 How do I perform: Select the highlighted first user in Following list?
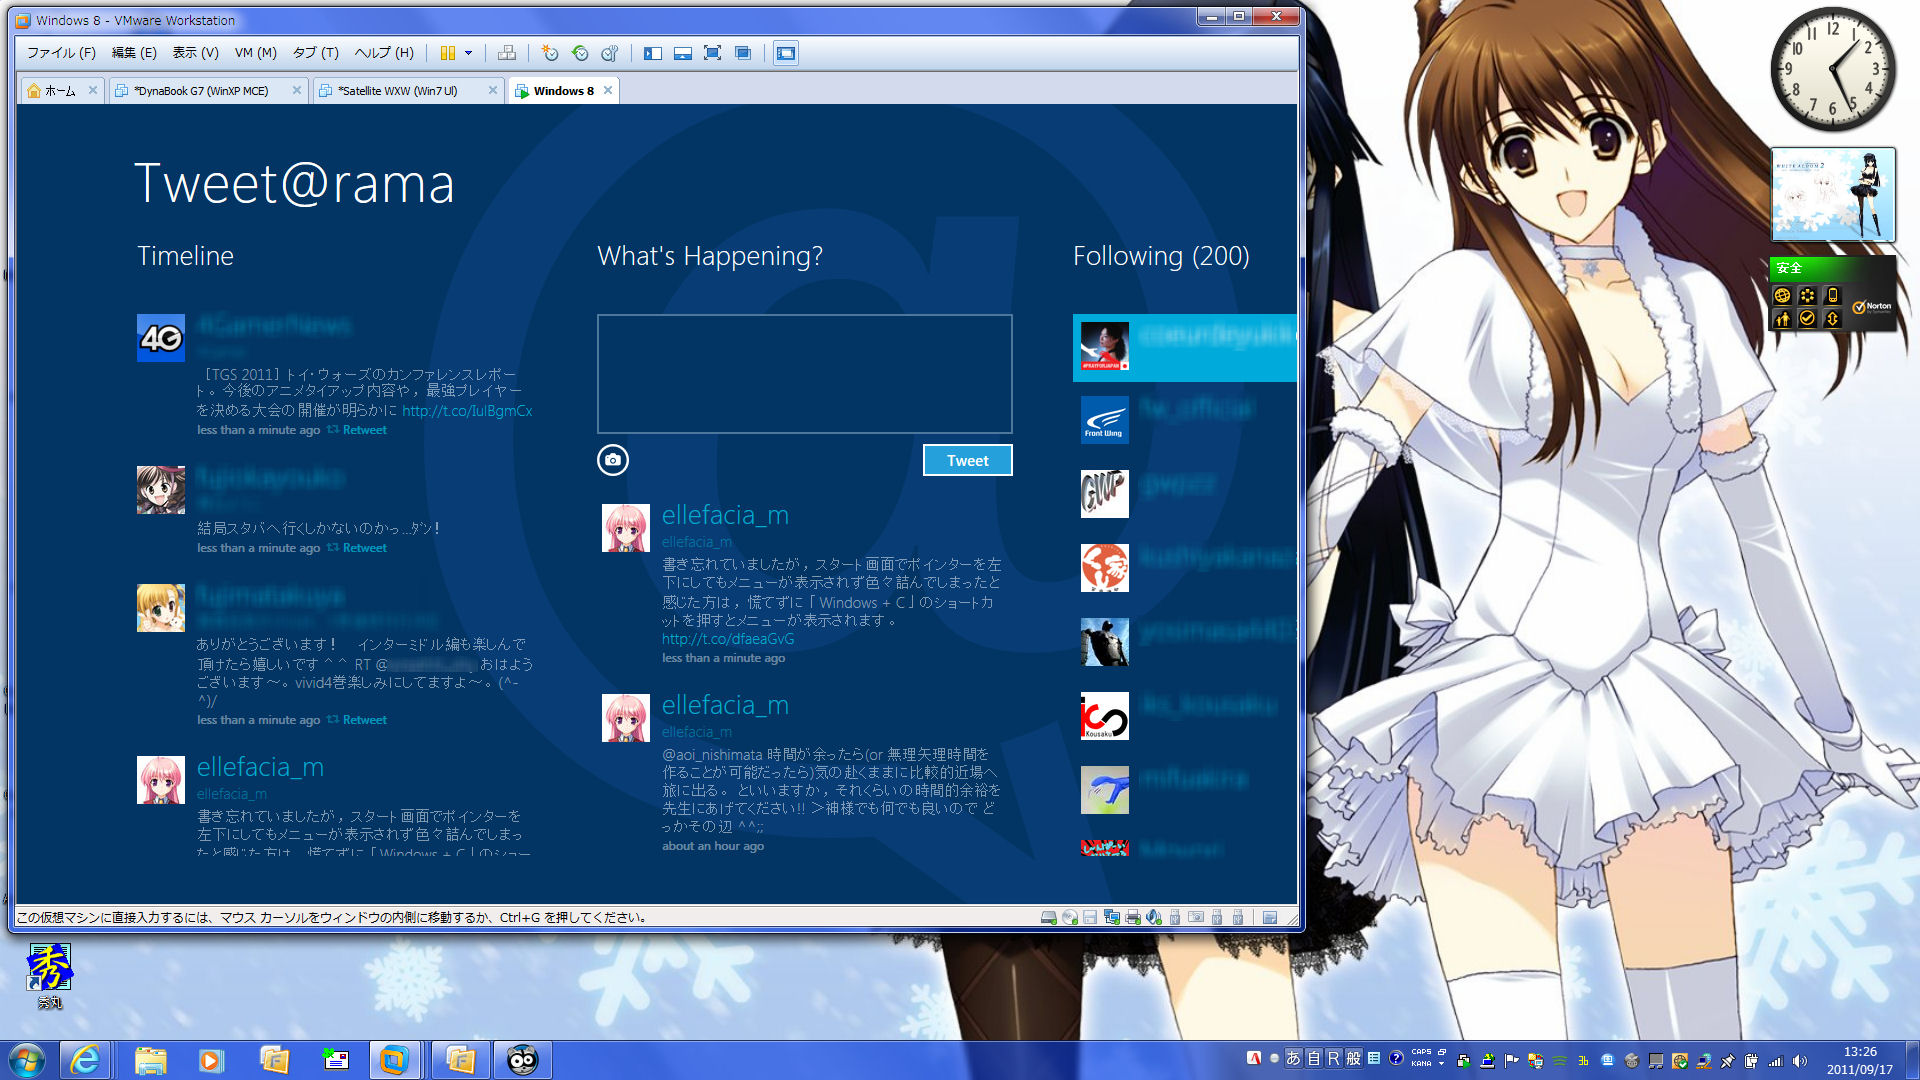1184,347
